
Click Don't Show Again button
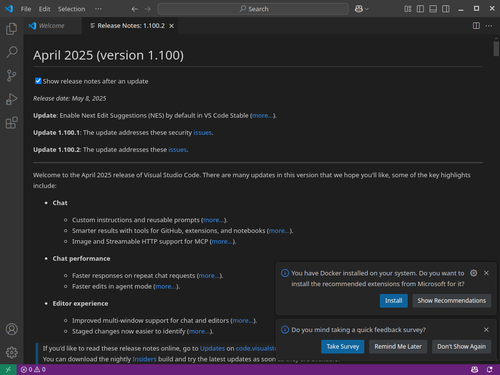coord(462,347)
